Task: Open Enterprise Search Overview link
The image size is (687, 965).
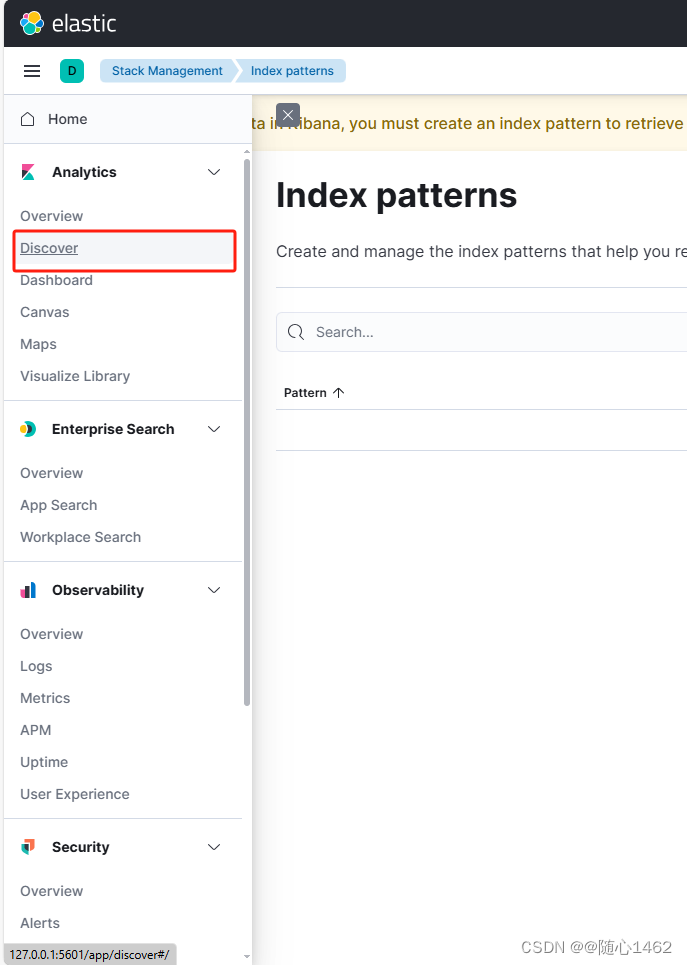Action: click(52, 473)
